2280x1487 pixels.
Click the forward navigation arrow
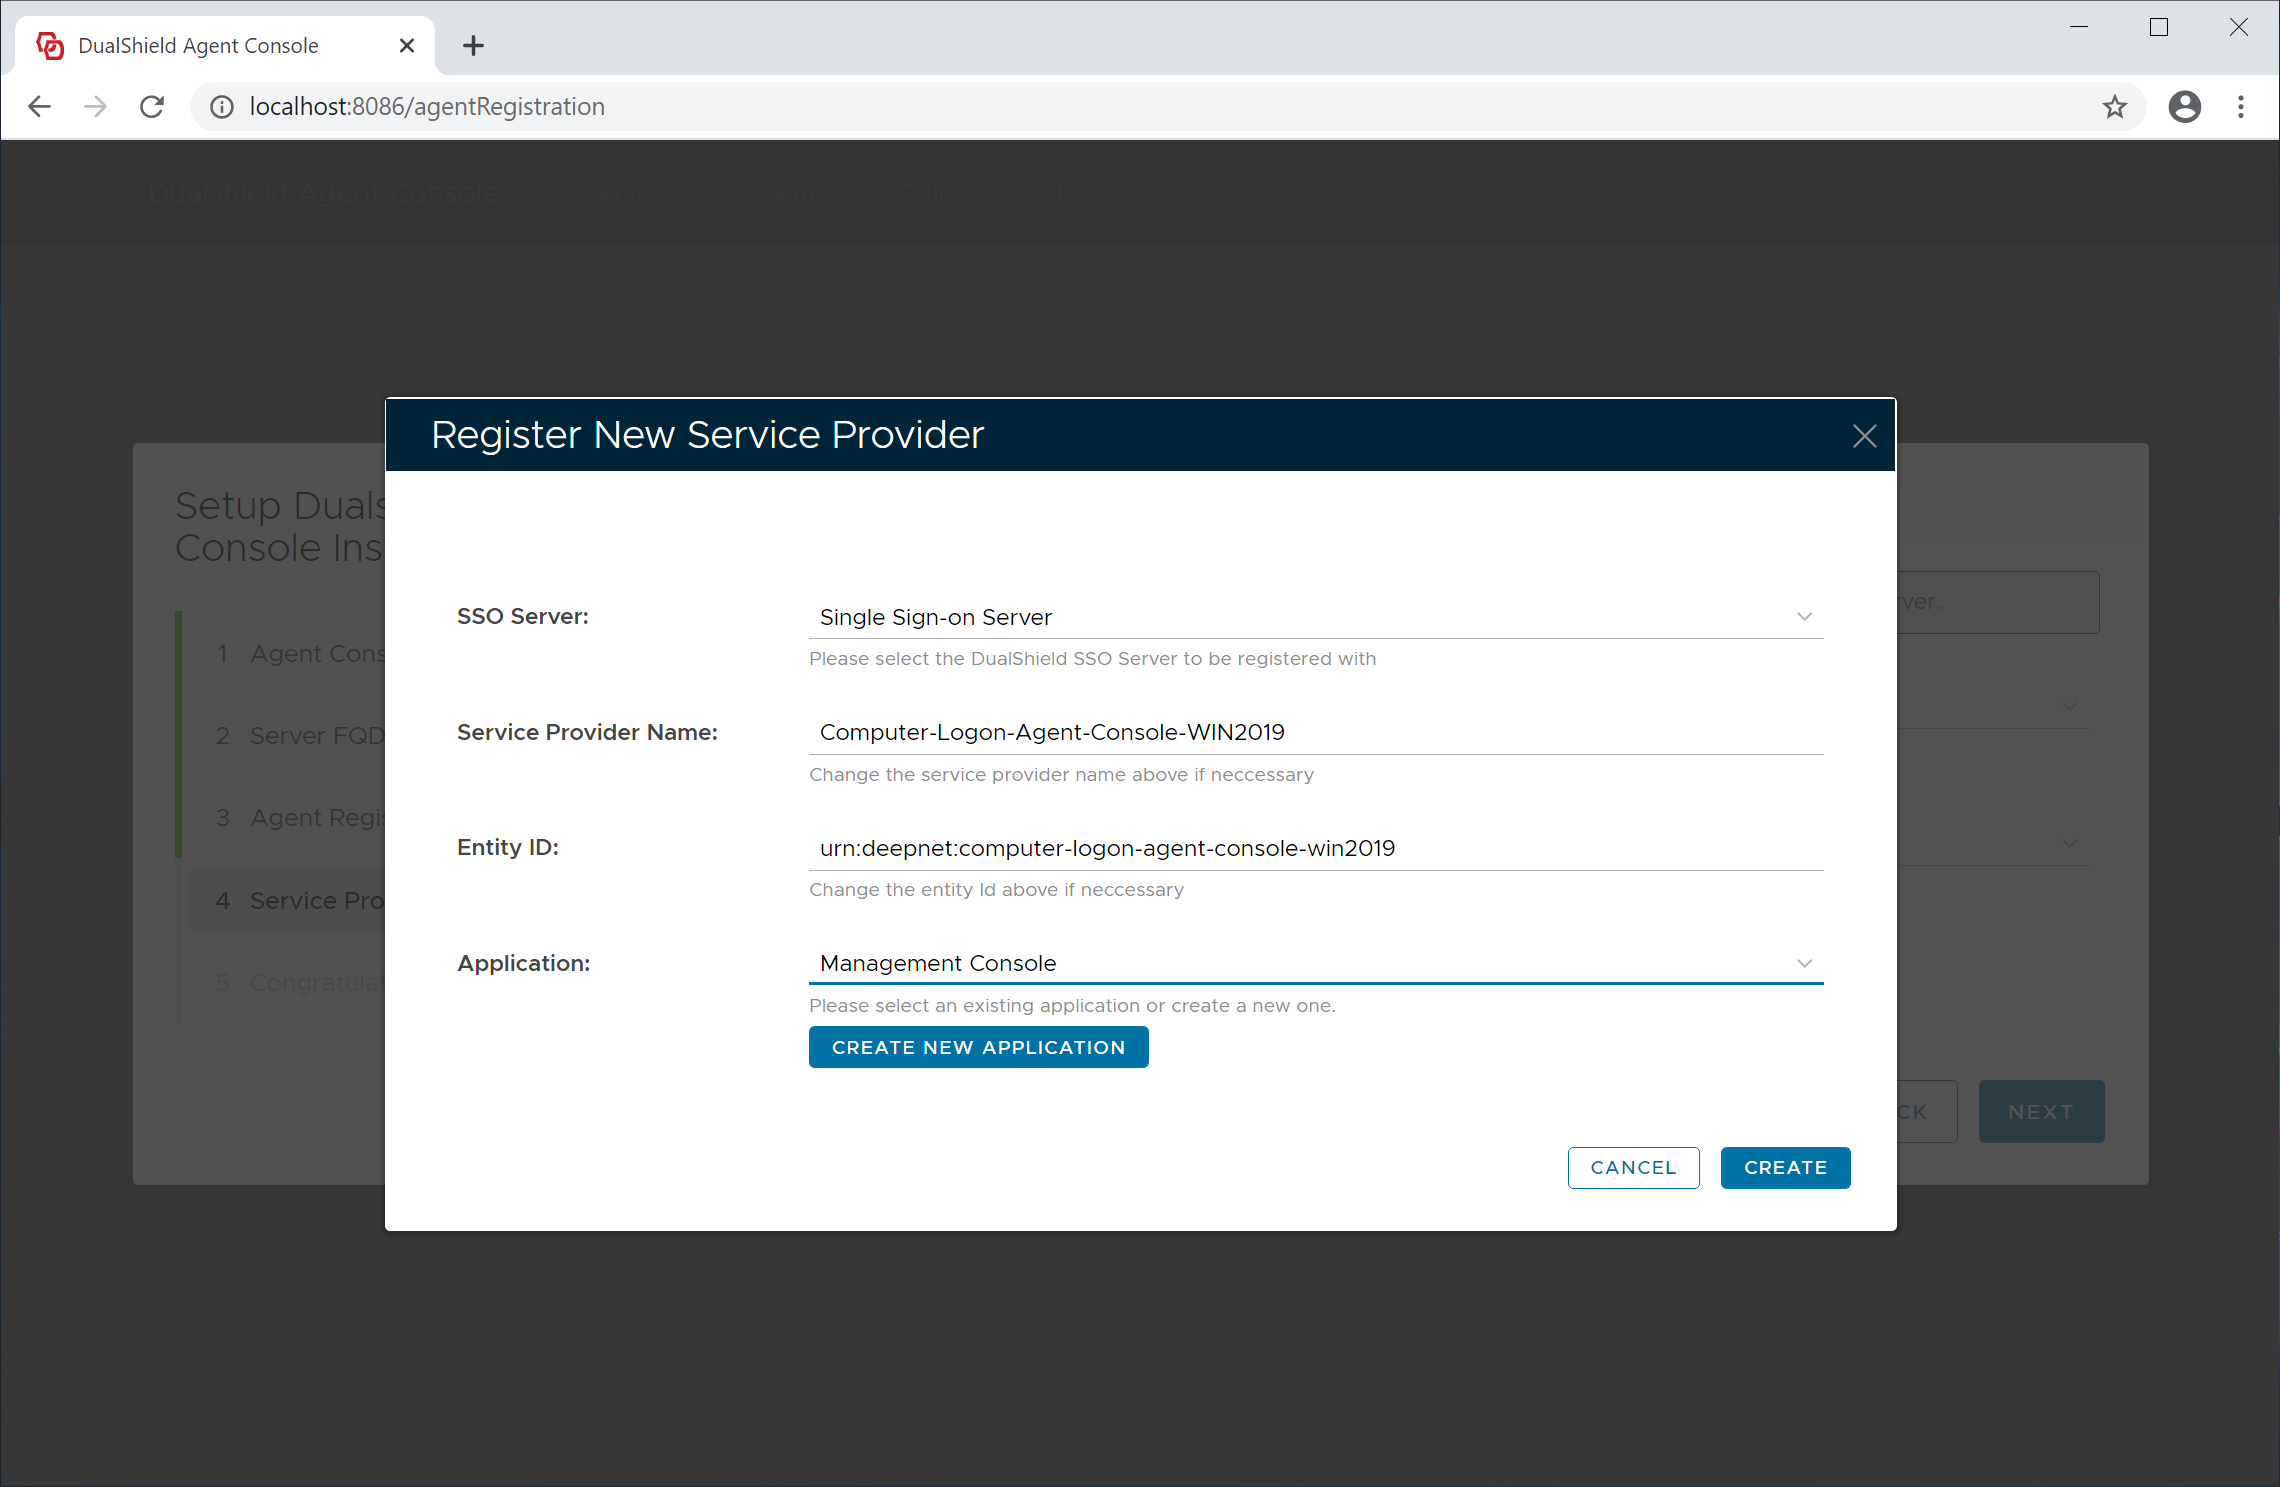click(x=95, y=107)
